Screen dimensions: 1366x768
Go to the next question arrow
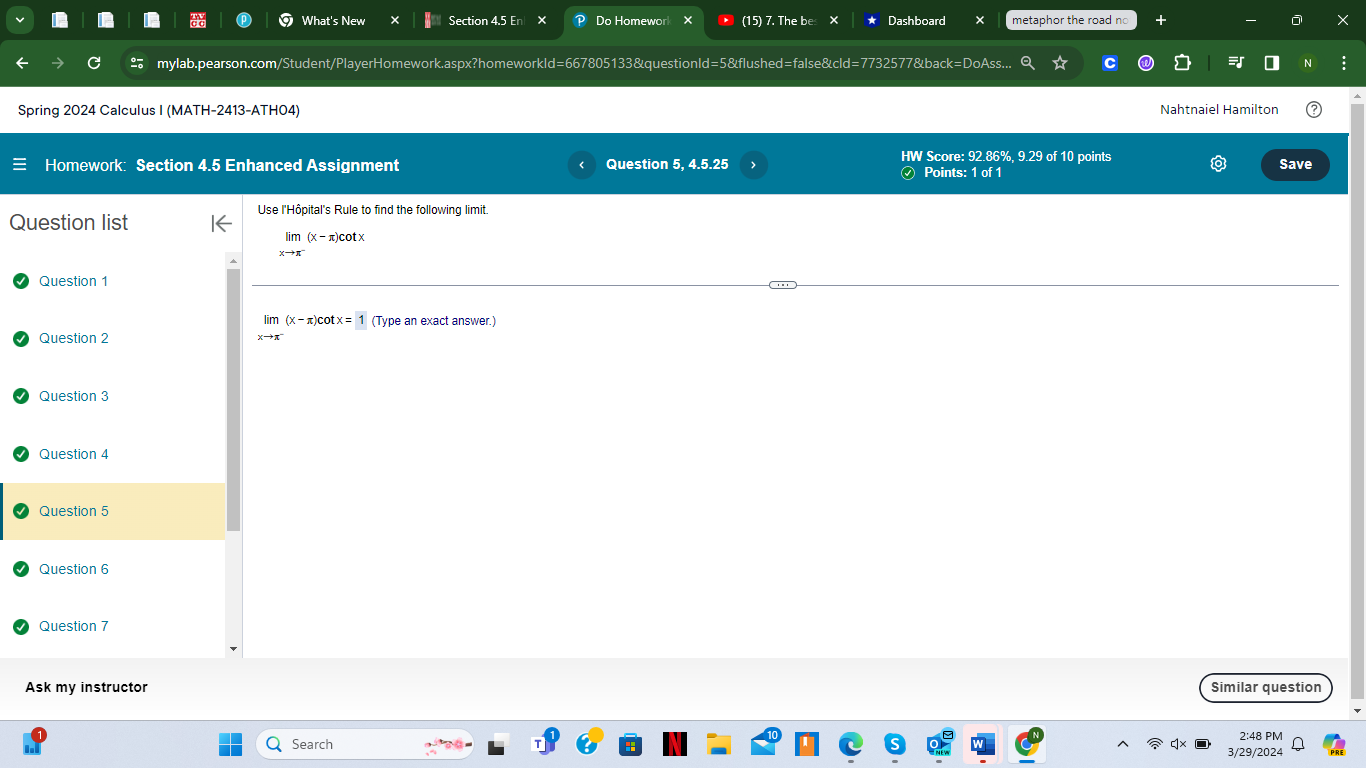[x=753, y=164]
